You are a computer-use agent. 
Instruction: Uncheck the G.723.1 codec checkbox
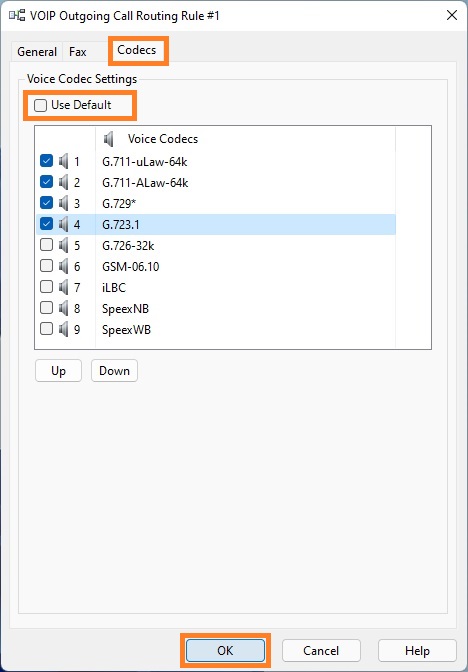(46, 224)
